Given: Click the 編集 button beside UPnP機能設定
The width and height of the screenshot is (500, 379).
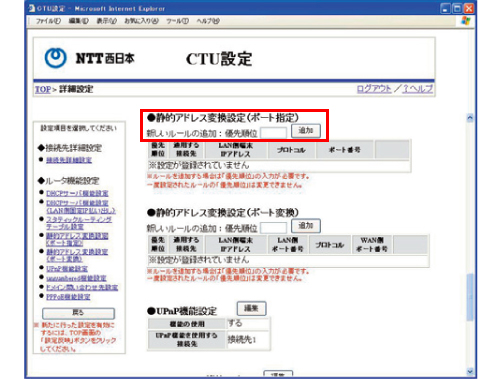Looking at the screenshot, I should 251,308.
